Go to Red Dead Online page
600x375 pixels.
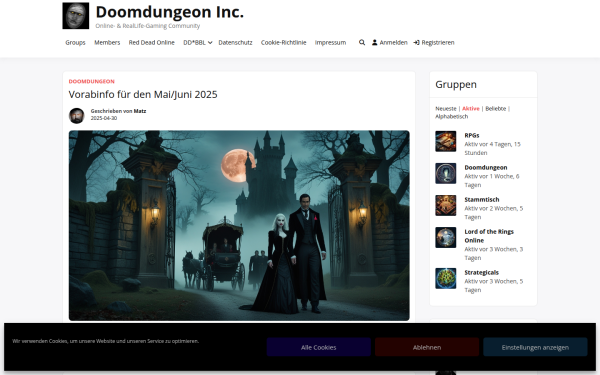[x=152, y=42]
